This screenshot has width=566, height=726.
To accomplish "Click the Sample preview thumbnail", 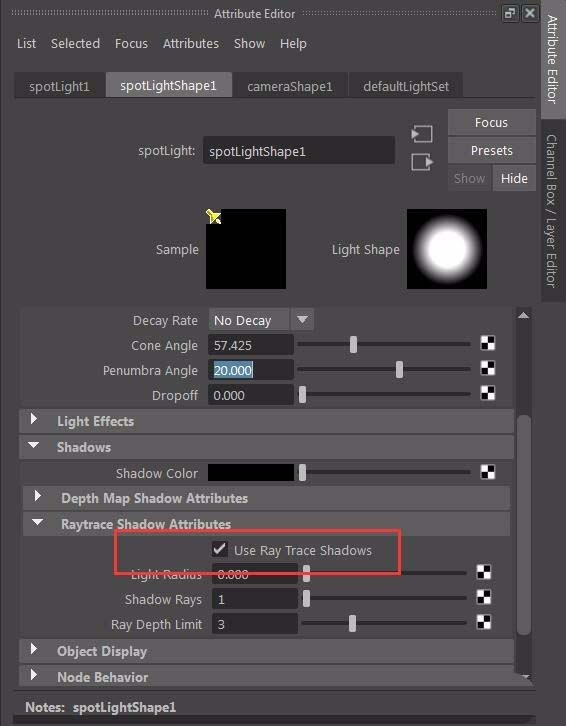I will [x=246, y=249].
